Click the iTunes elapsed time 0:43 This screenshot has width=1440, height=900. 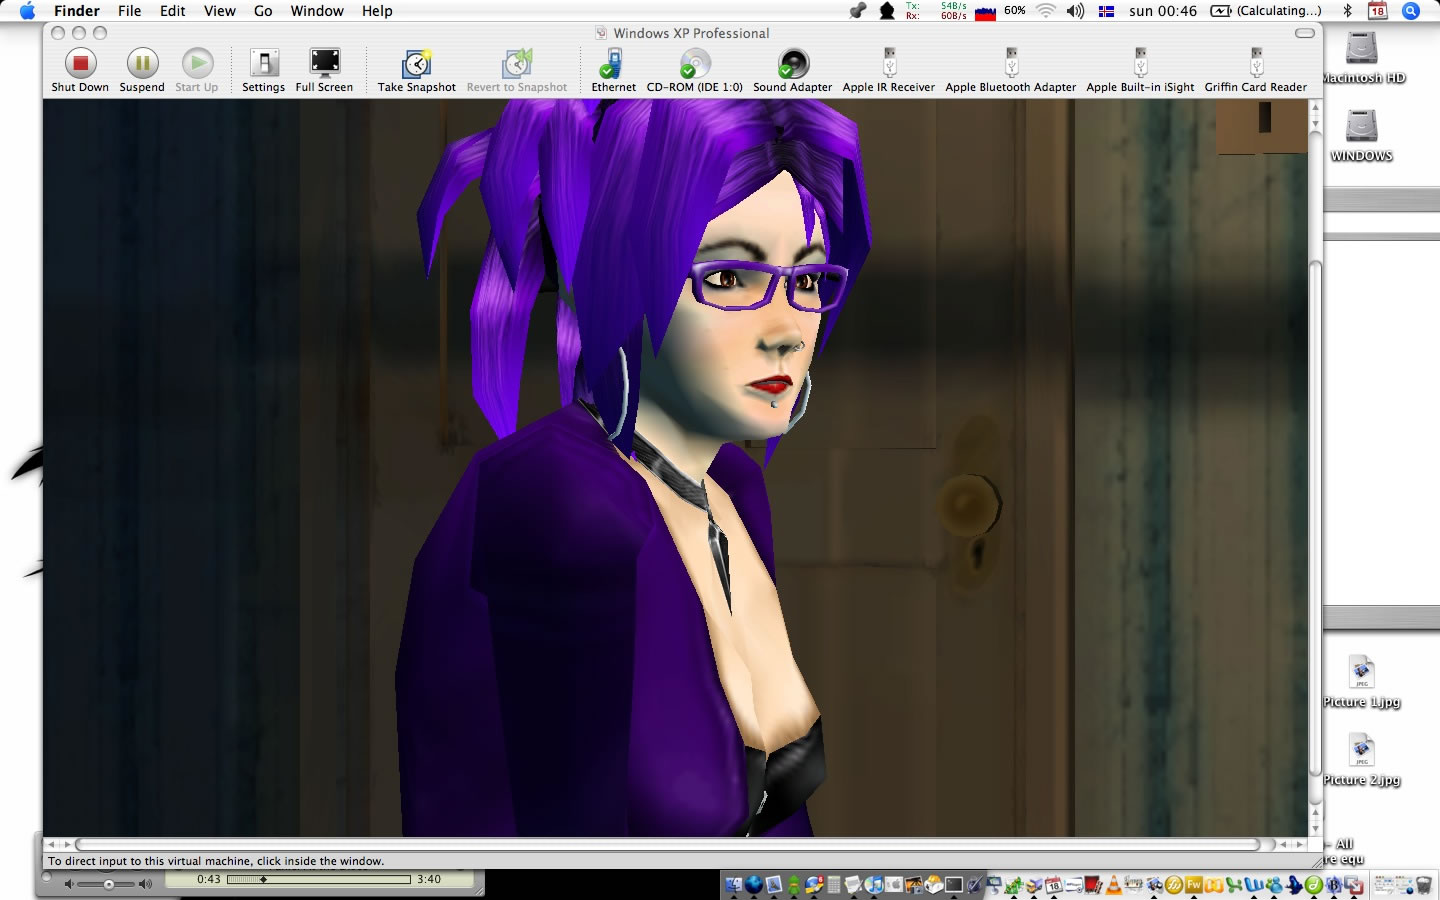(209, 880)
